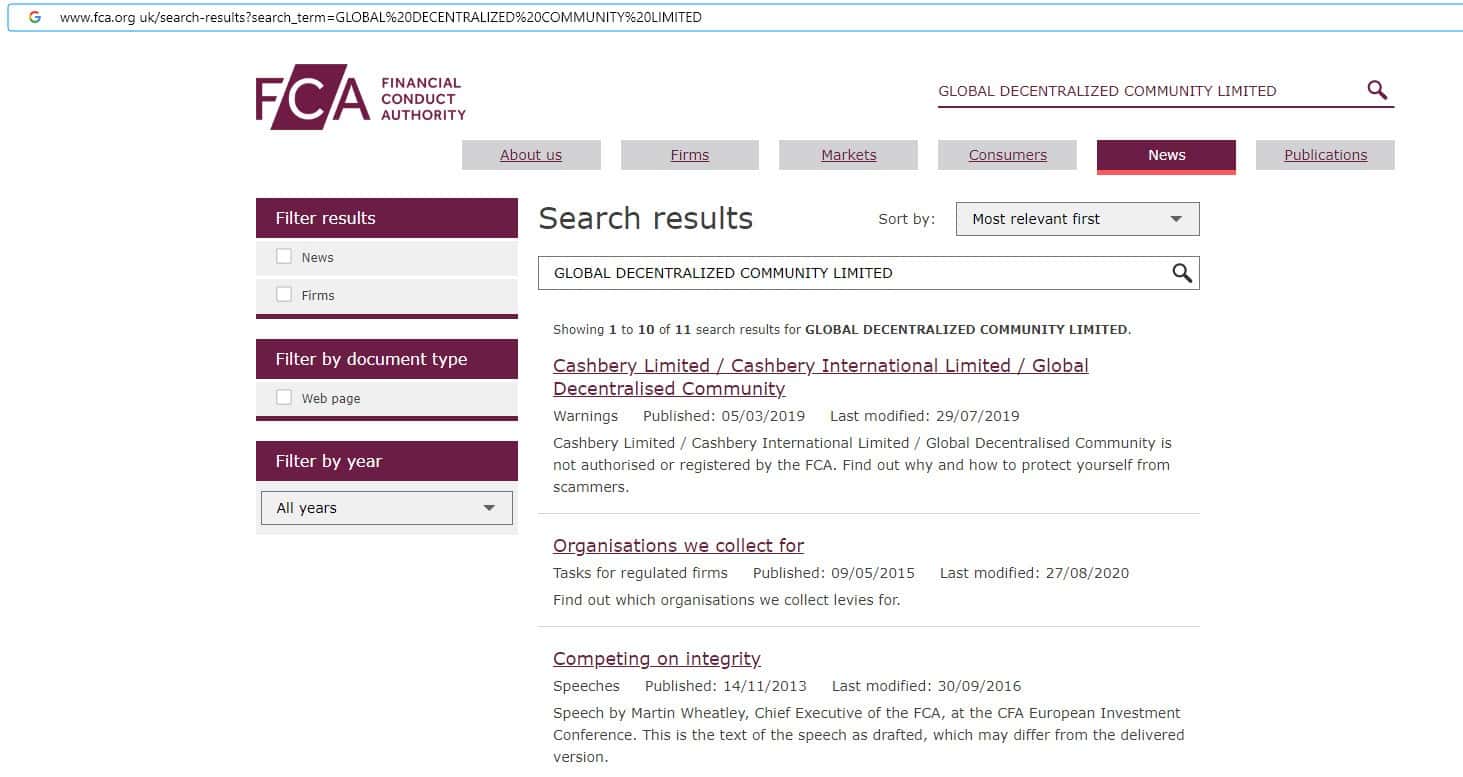Open the Sort by dropdown
The width and height of the screenshot is (1463, 777).
pyautogui.click(x=1077, y=219)
